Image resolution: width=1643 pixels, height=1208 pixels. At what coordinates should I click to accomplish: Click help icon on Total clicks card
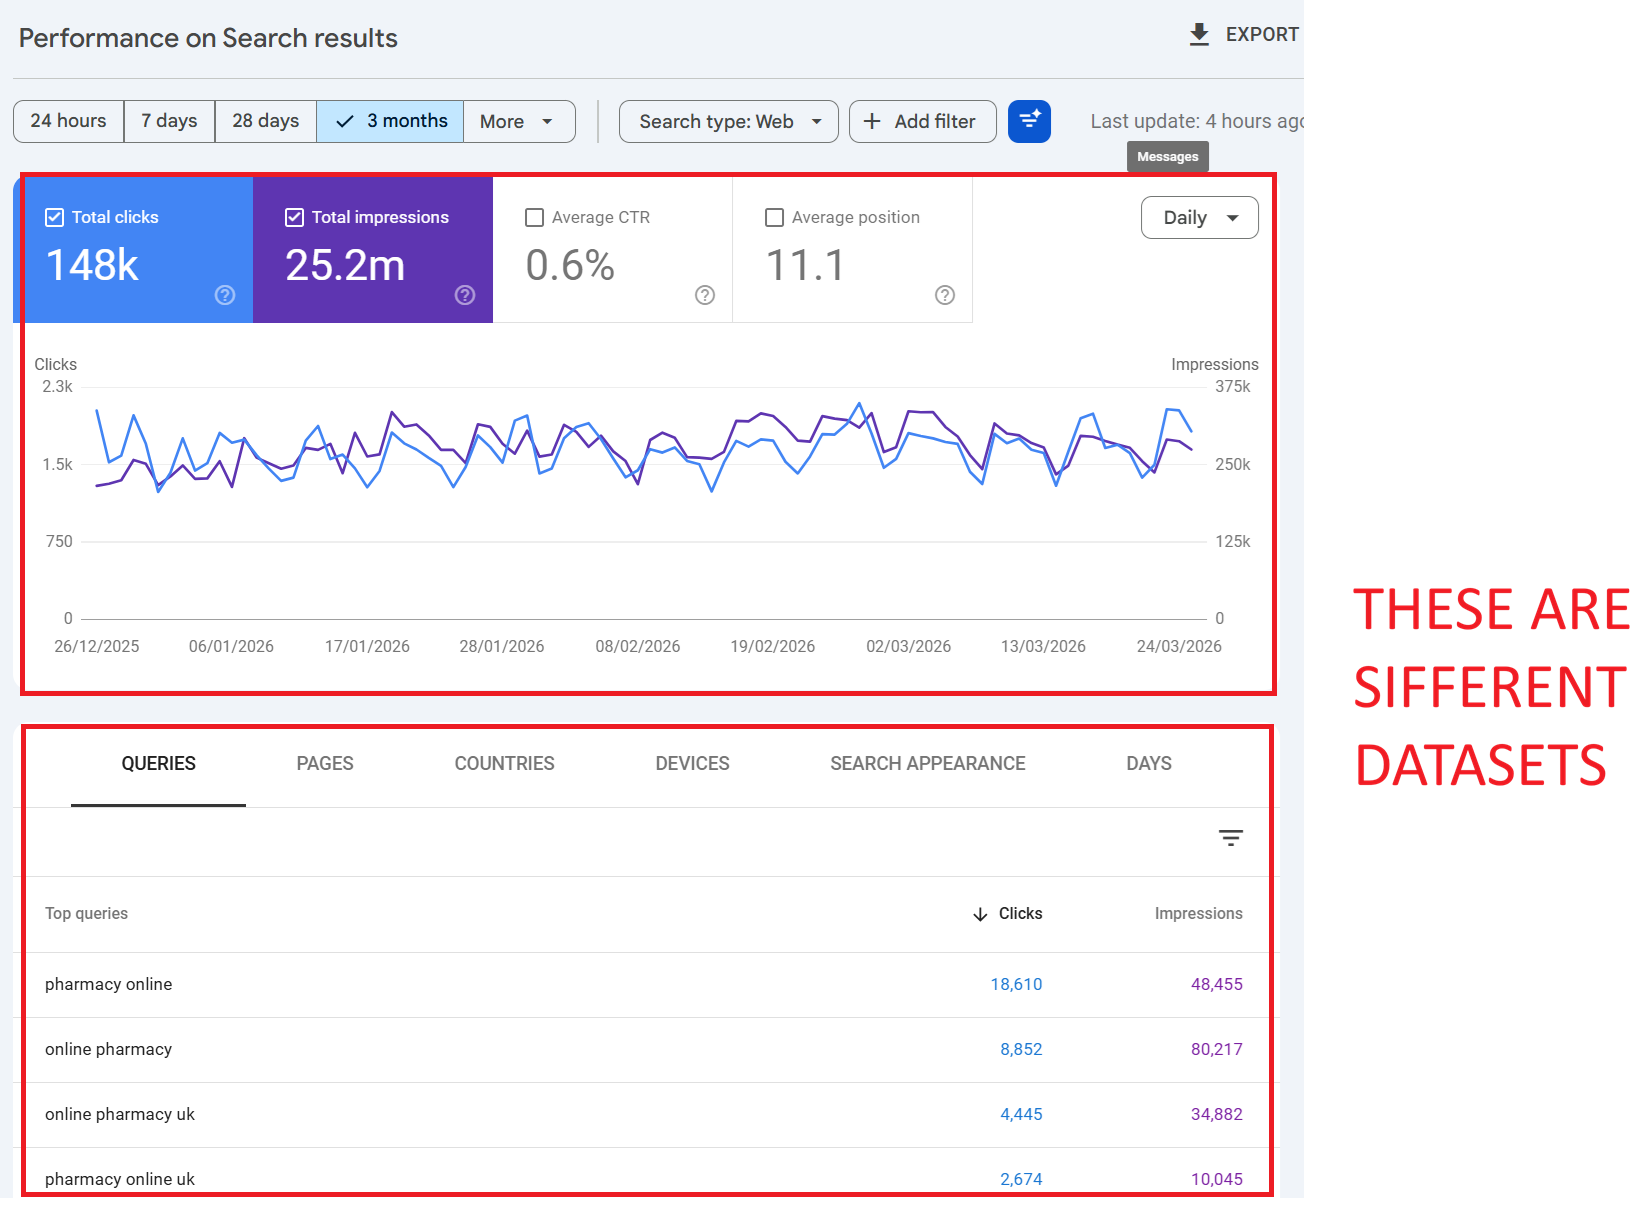225,295
